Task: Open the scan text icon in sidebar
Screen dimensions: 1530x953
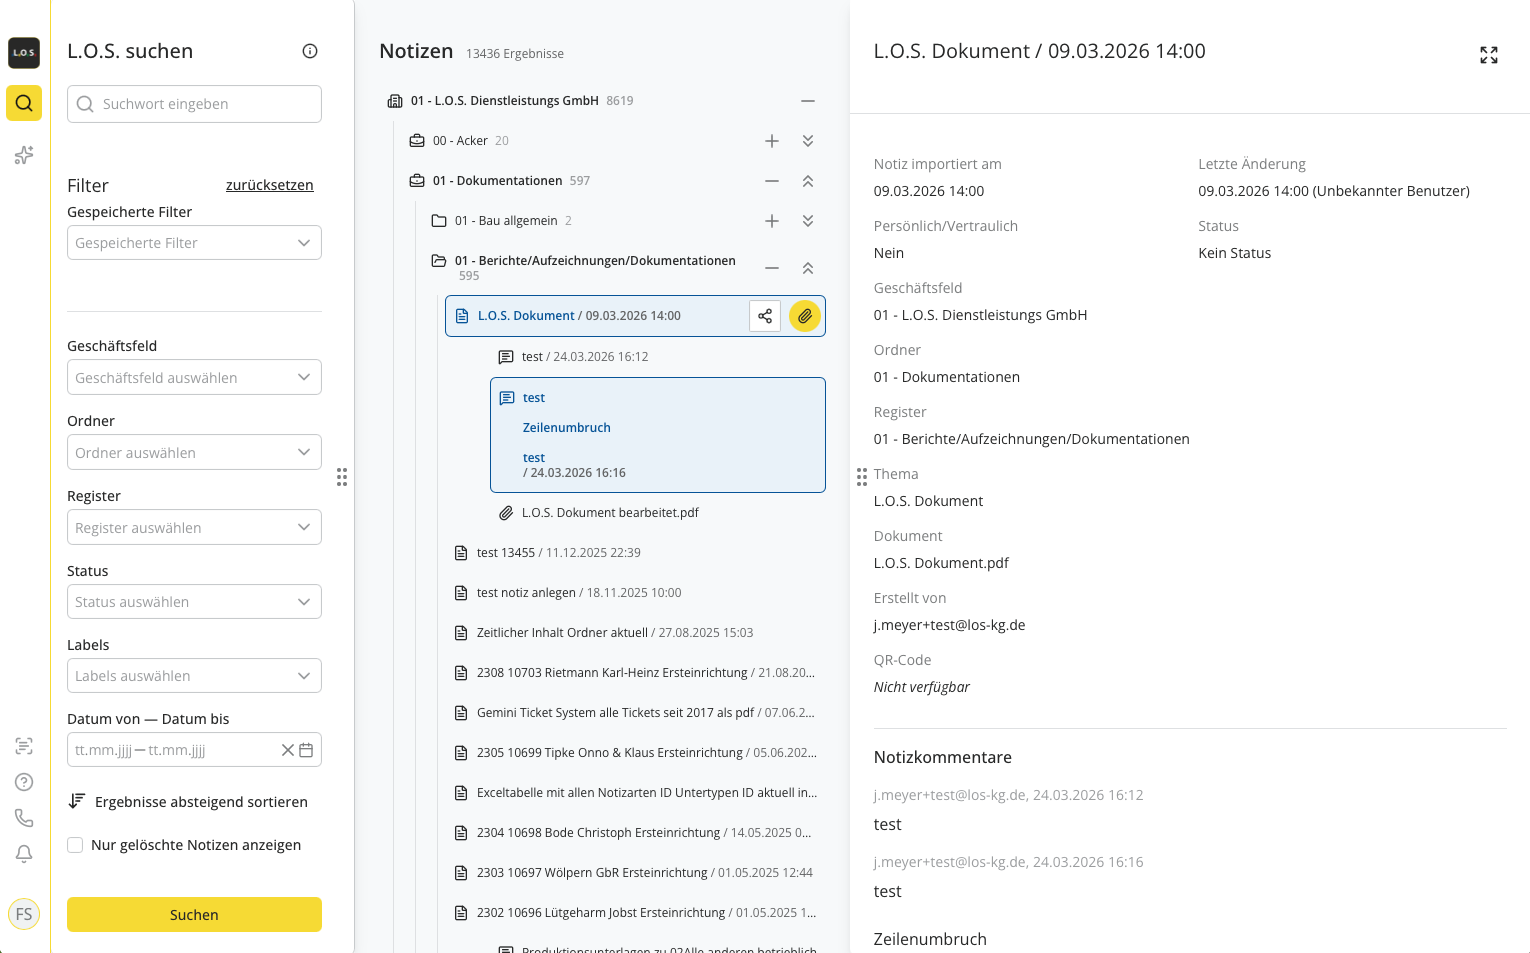Action: [24, 746]
